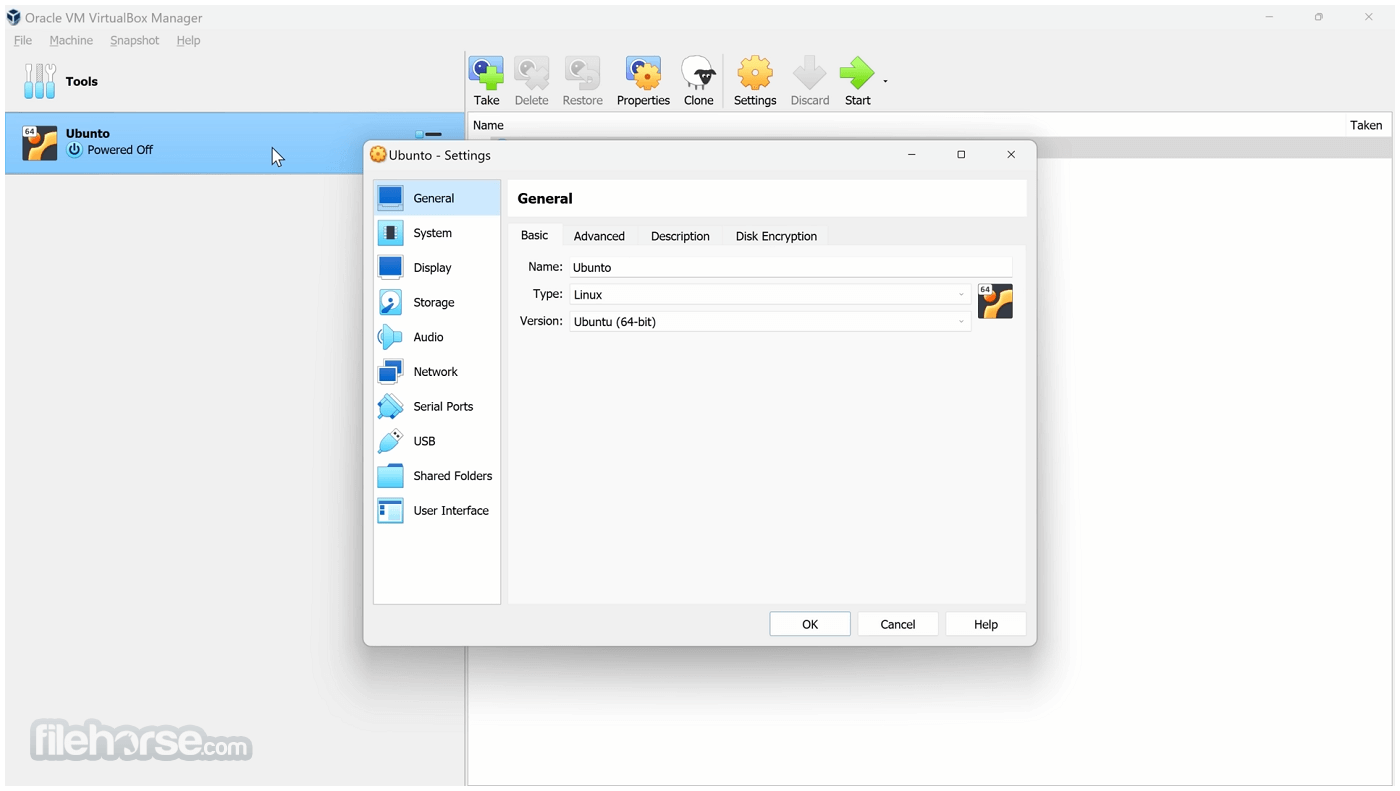The image size is (1400, 791).
Task: Open the Version dropdown showing Ubuntu (64-bit)
Action: tap(770, 322)
